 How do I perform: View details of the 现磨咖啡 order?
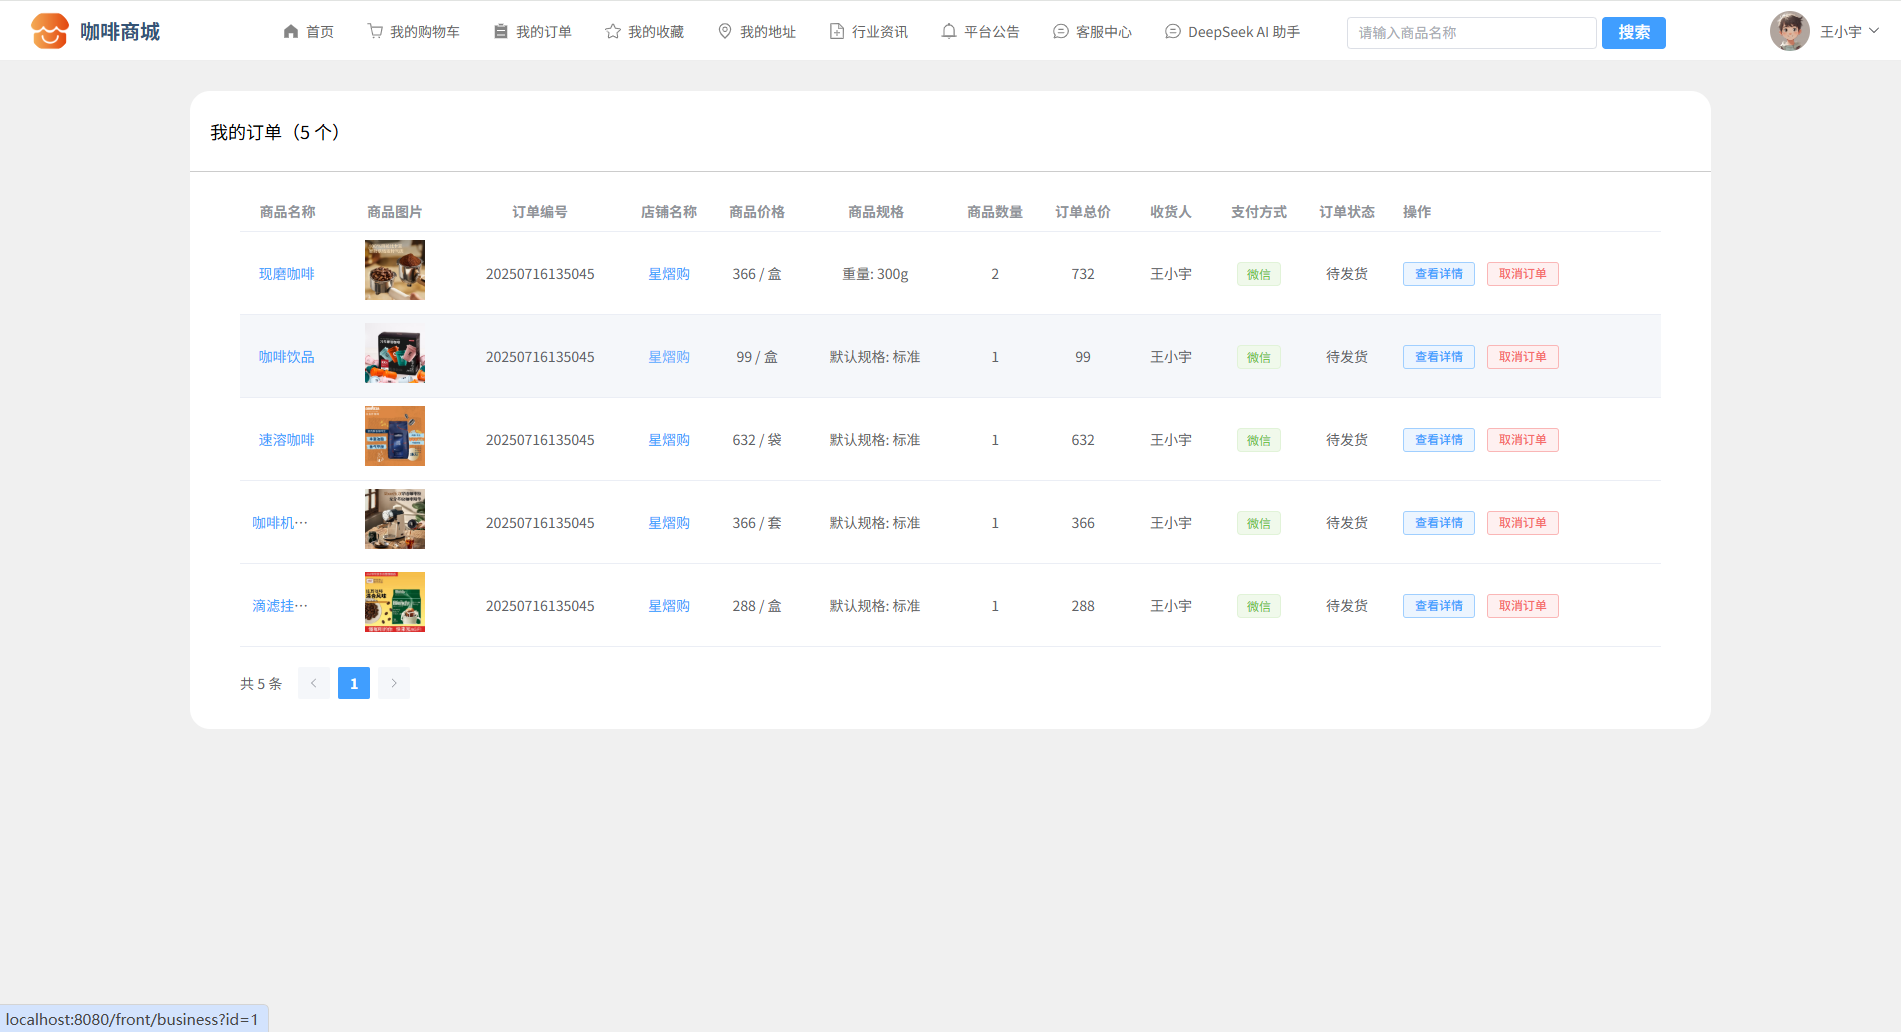[x=1438, y=274]
